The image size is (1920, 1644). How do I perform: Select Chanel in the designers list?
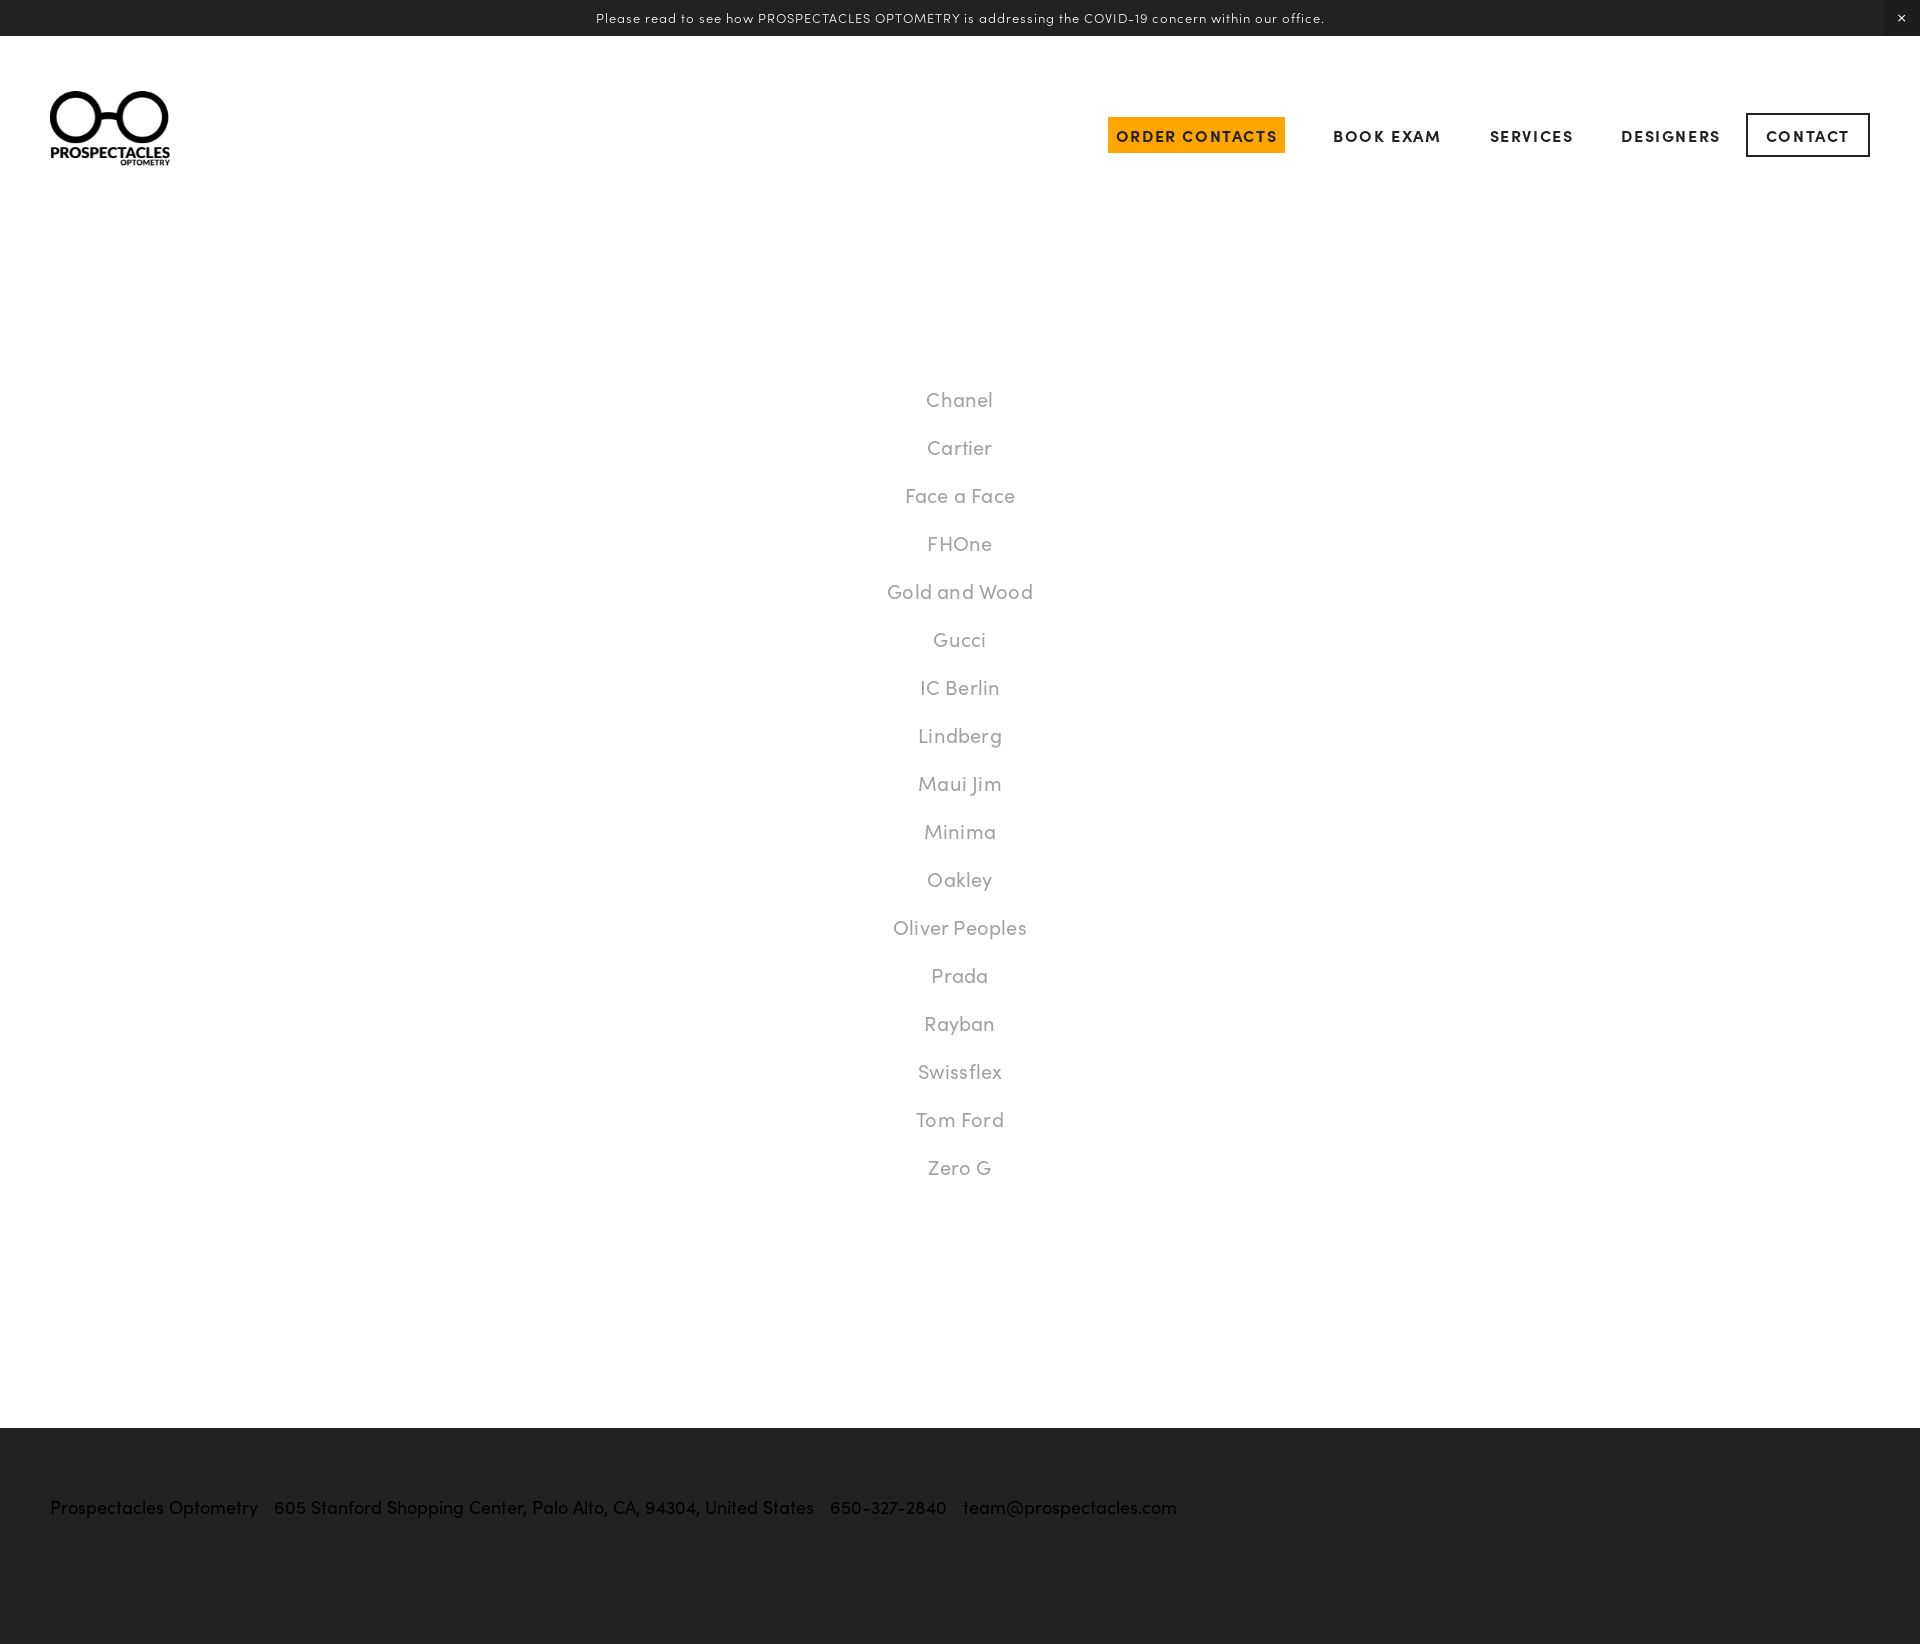click(x=959, y=400)
